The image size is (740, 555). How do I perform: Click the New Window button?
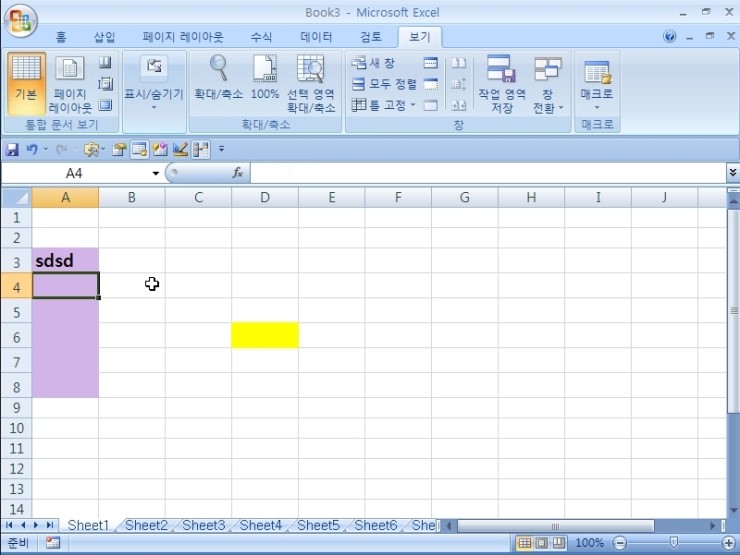click(374, 63)
